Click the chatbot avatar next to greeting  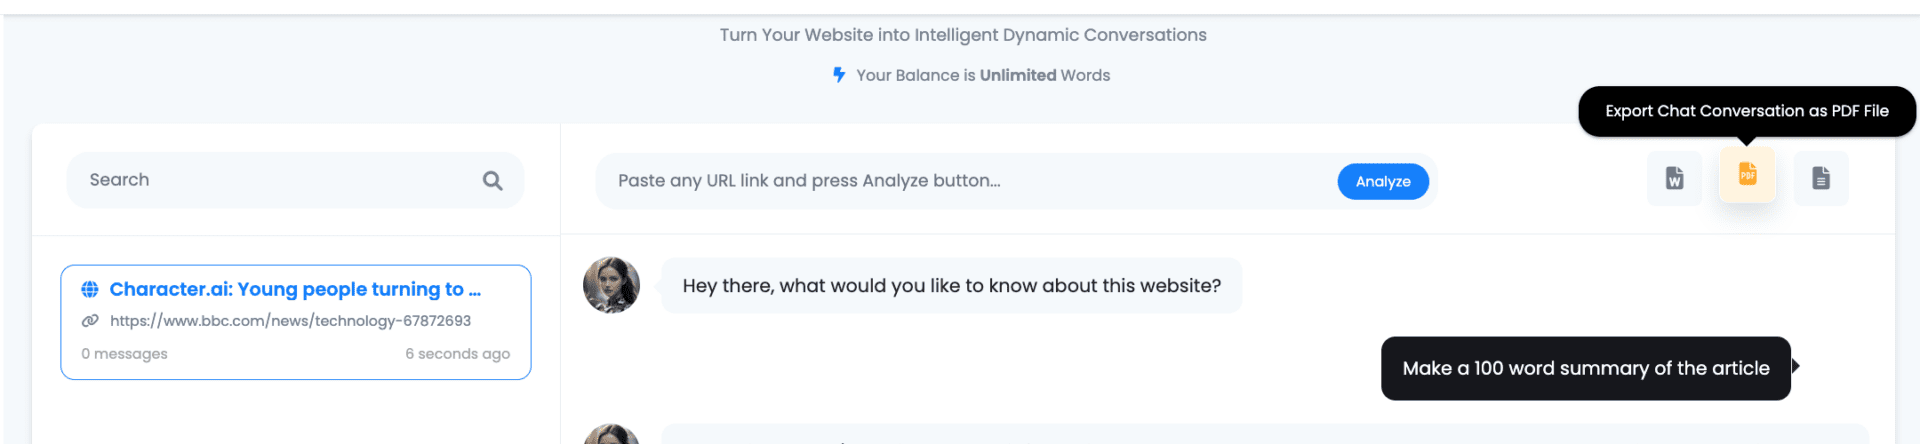coord(611,285)
